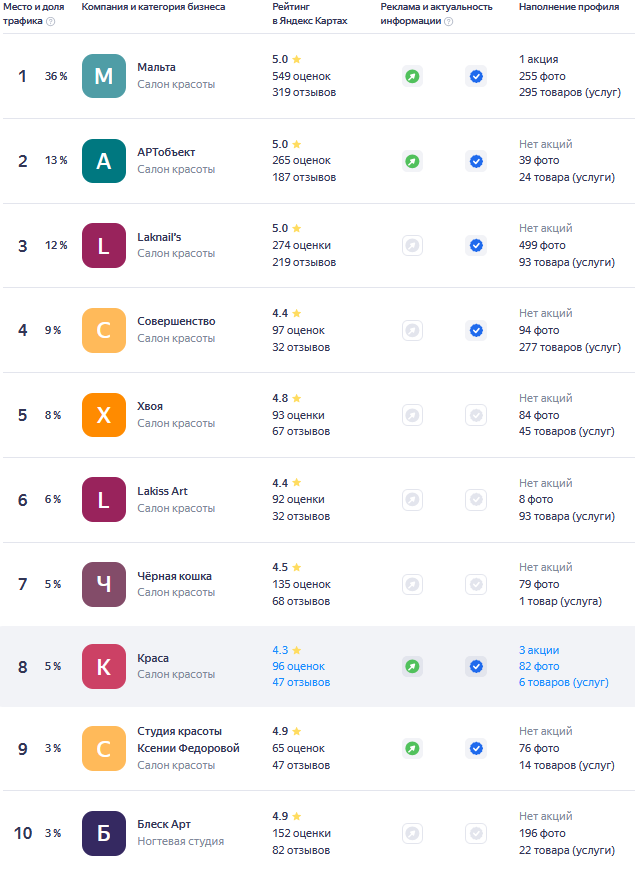Image resolution: width=635 pixels, height=875 pixels.
Task: Click the blue verified checkmark for Мальта
Action: click(476, 76)
